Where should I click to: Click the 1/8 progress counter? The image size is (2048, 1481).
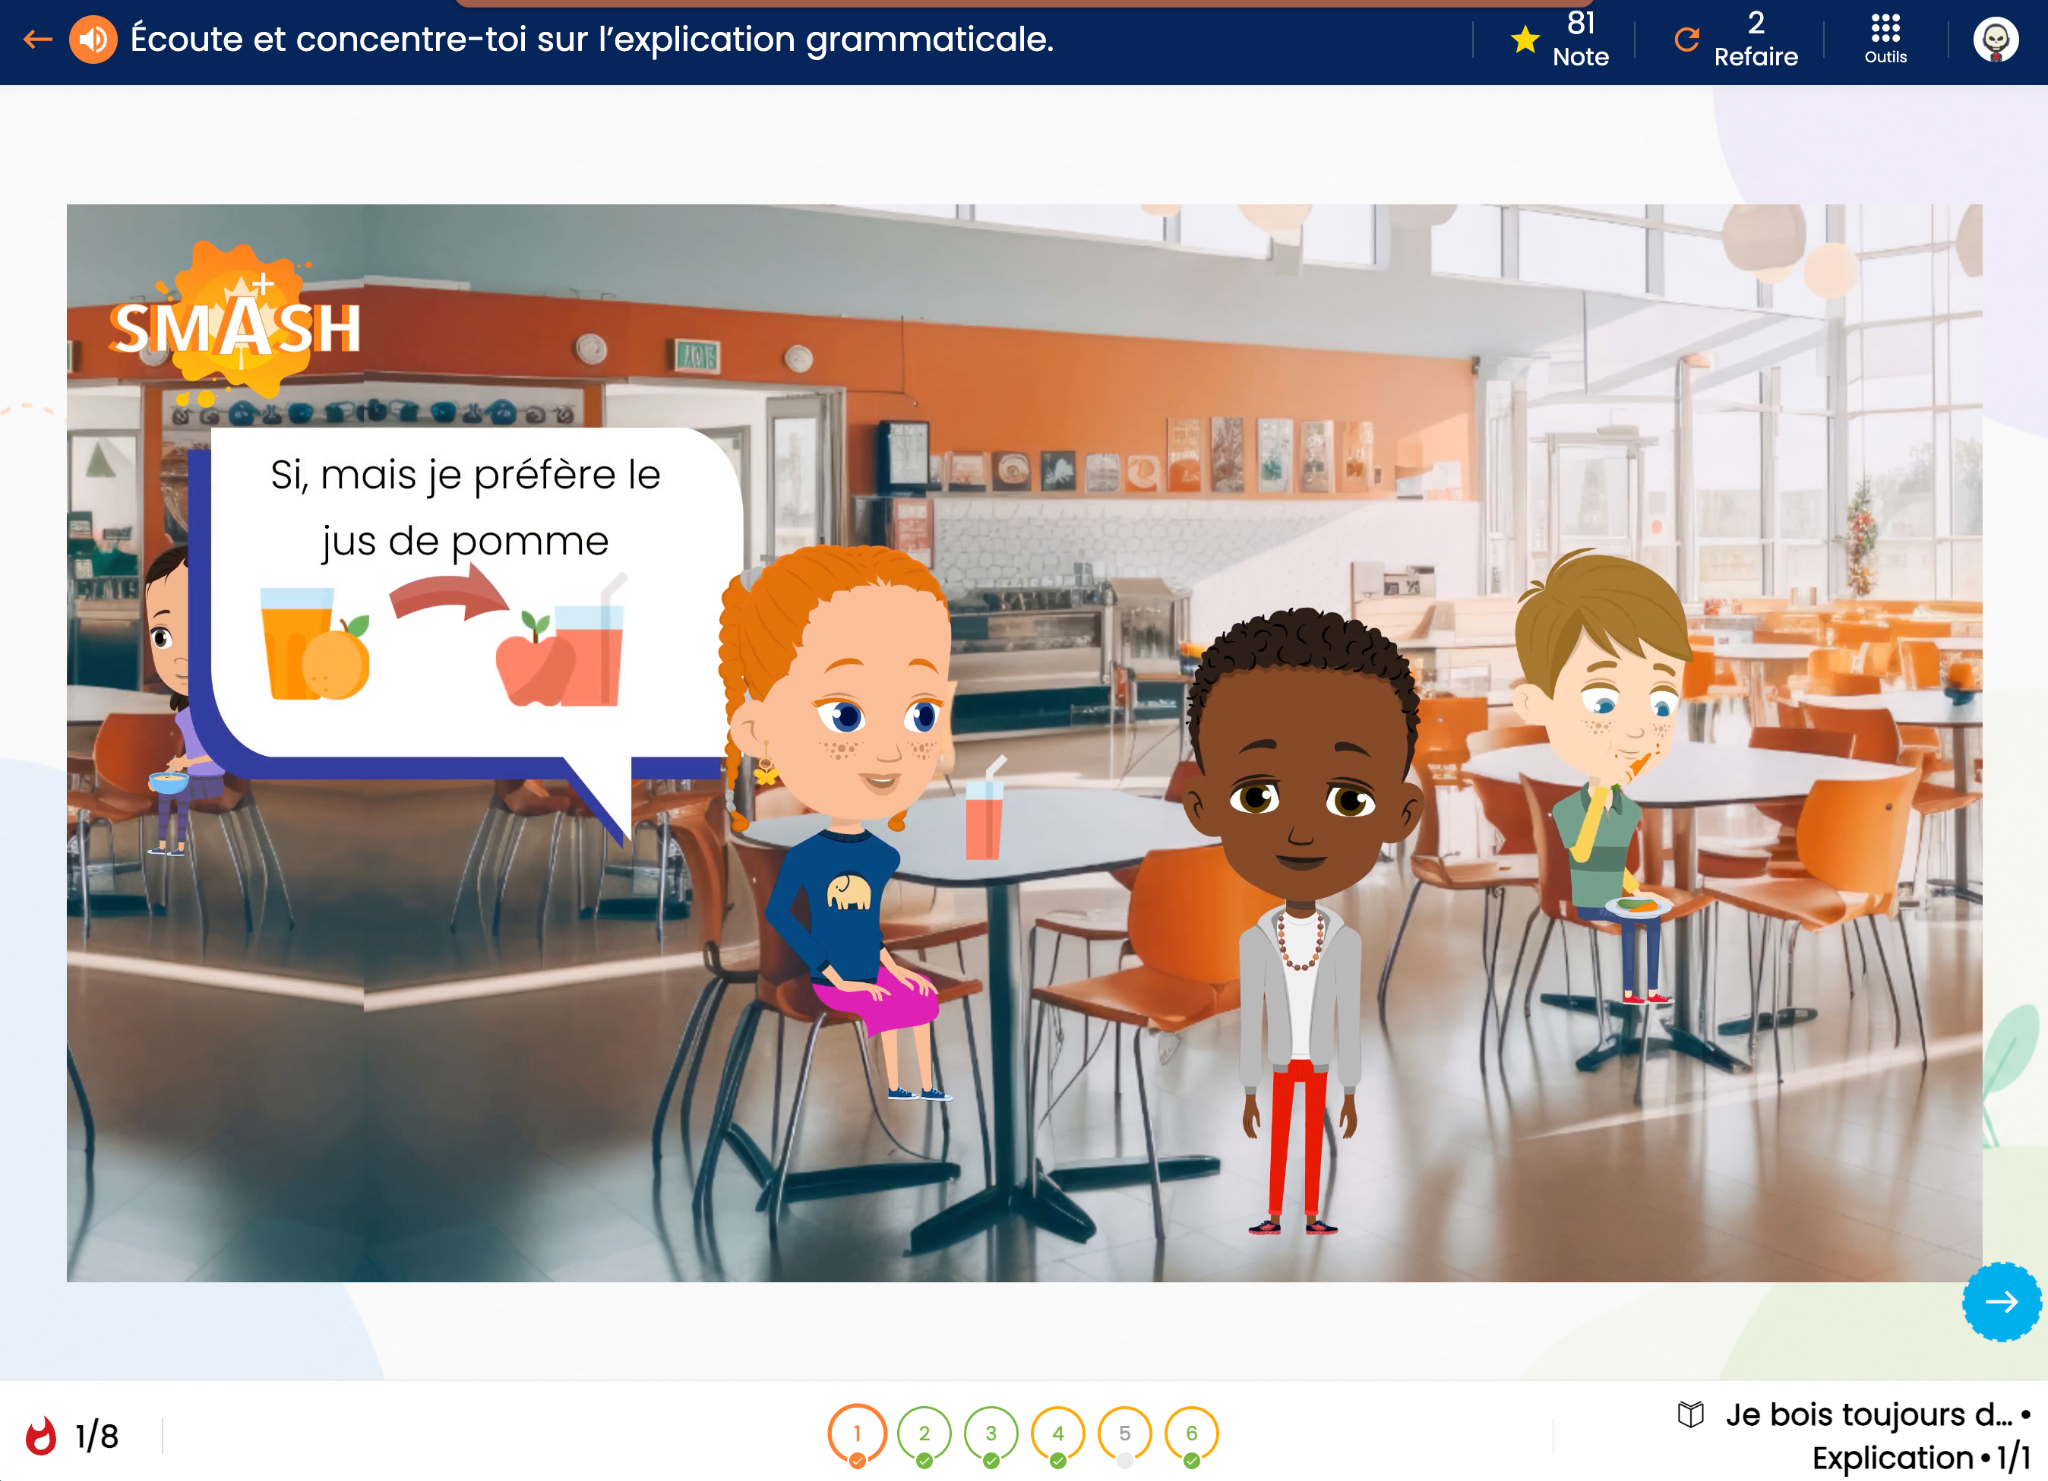click(97, 1436)
